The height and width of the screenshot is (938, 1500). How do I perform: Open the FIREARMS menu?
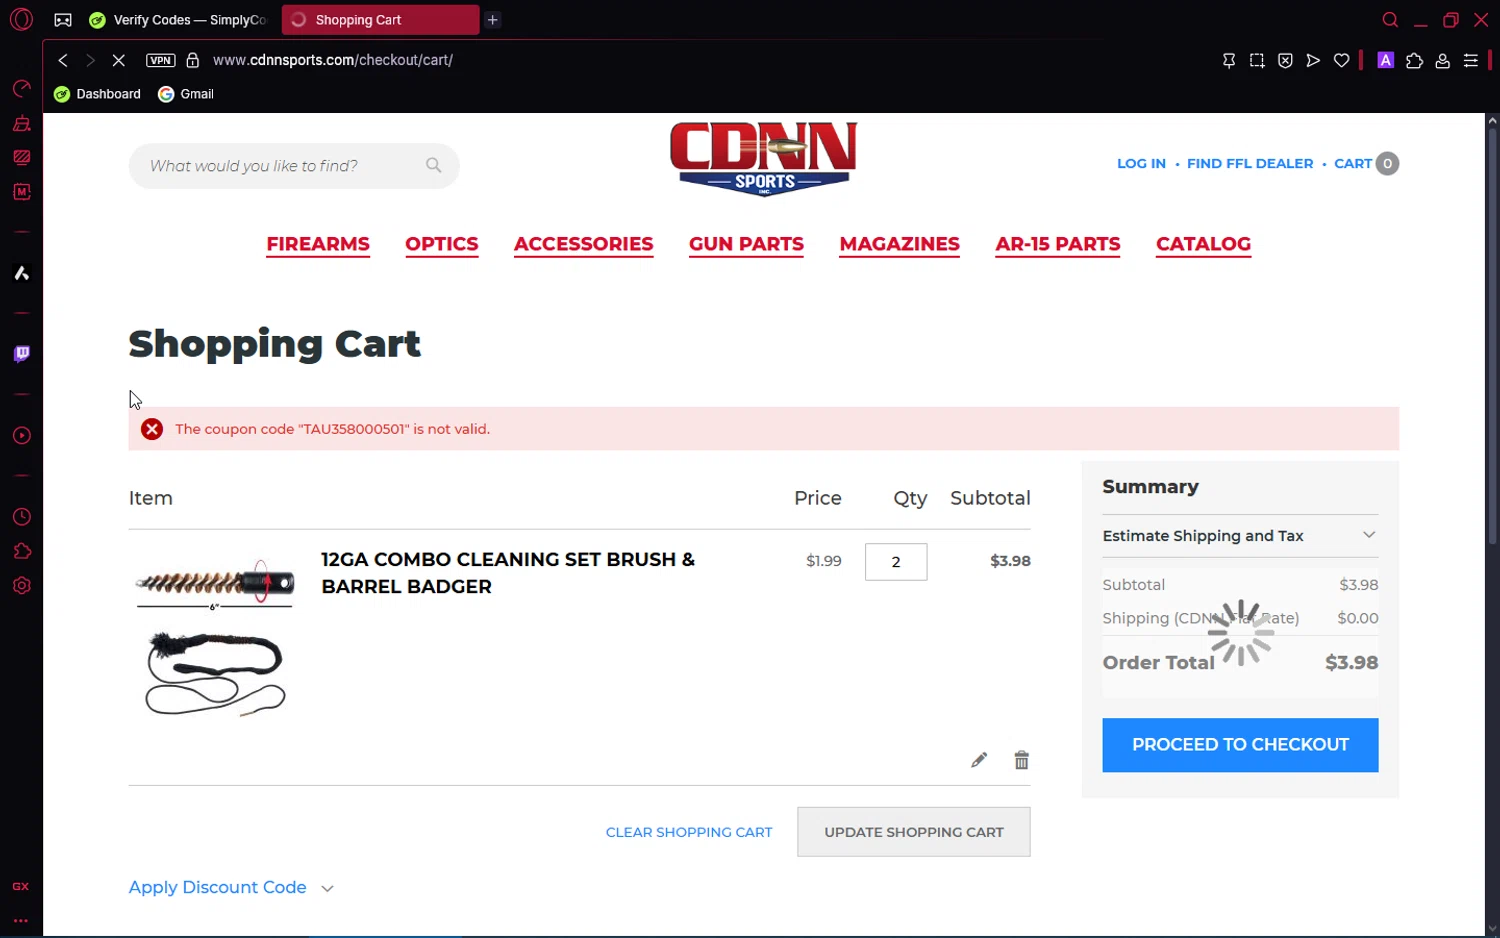click(318, 245)
